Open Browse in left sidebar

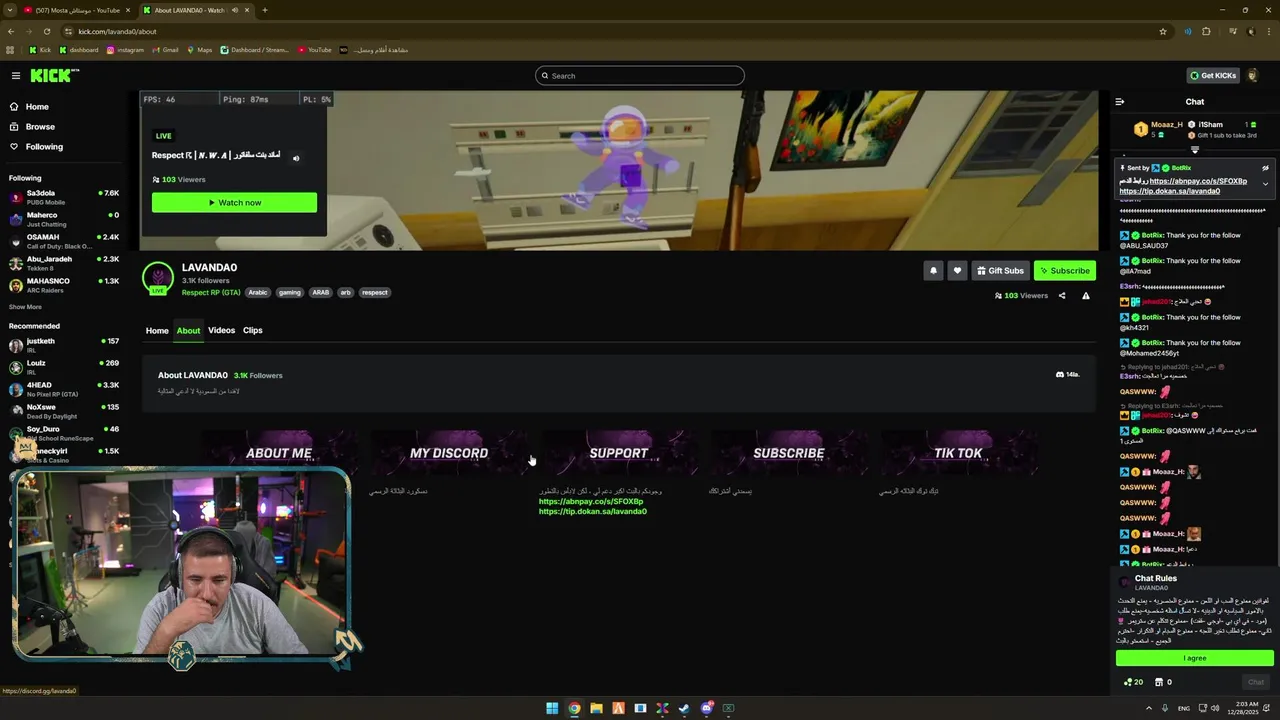coord(40,127)
